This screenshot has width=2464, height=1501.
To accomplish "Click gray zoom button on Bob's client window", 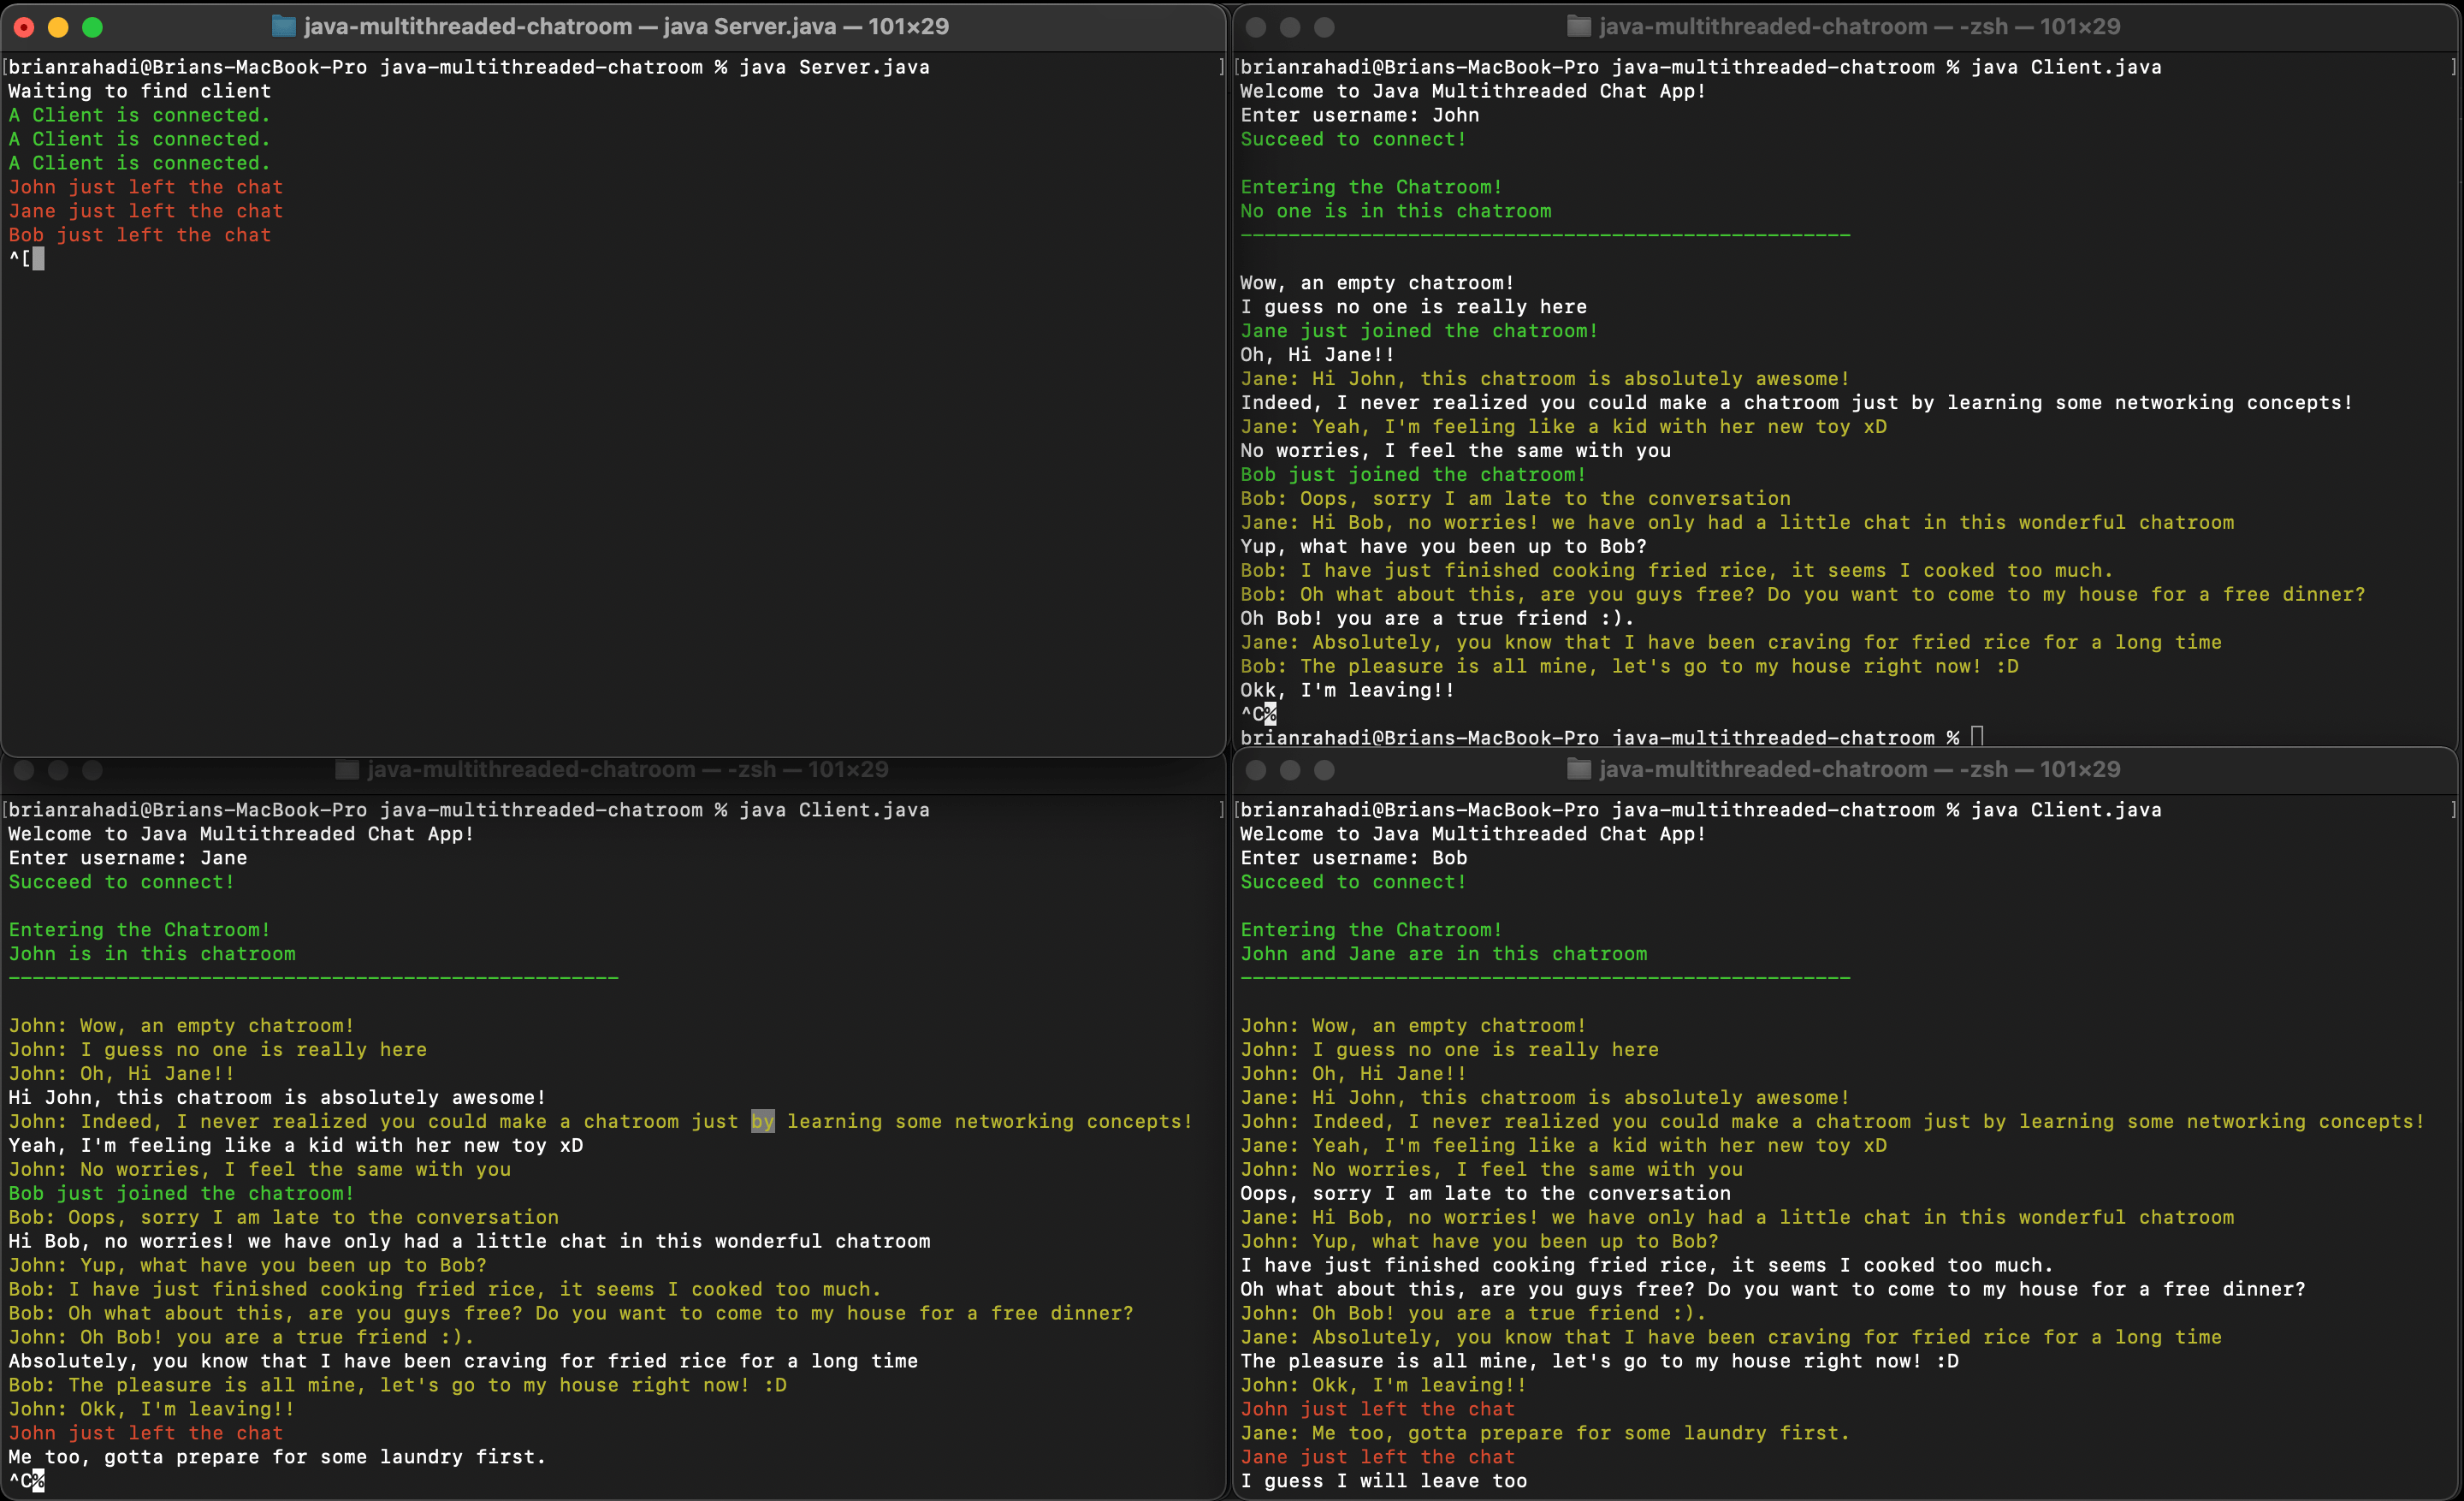I will click(x=1324, y=770).
